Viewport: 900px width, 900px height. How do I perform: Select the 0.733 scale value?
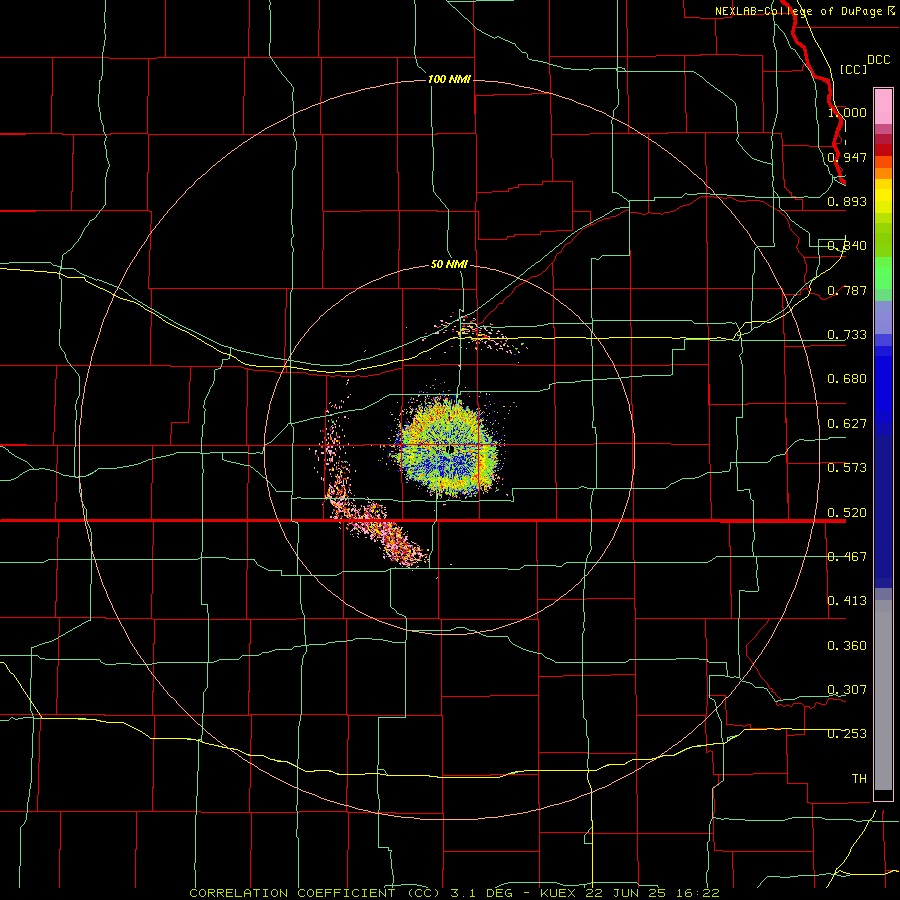[847, 335]
